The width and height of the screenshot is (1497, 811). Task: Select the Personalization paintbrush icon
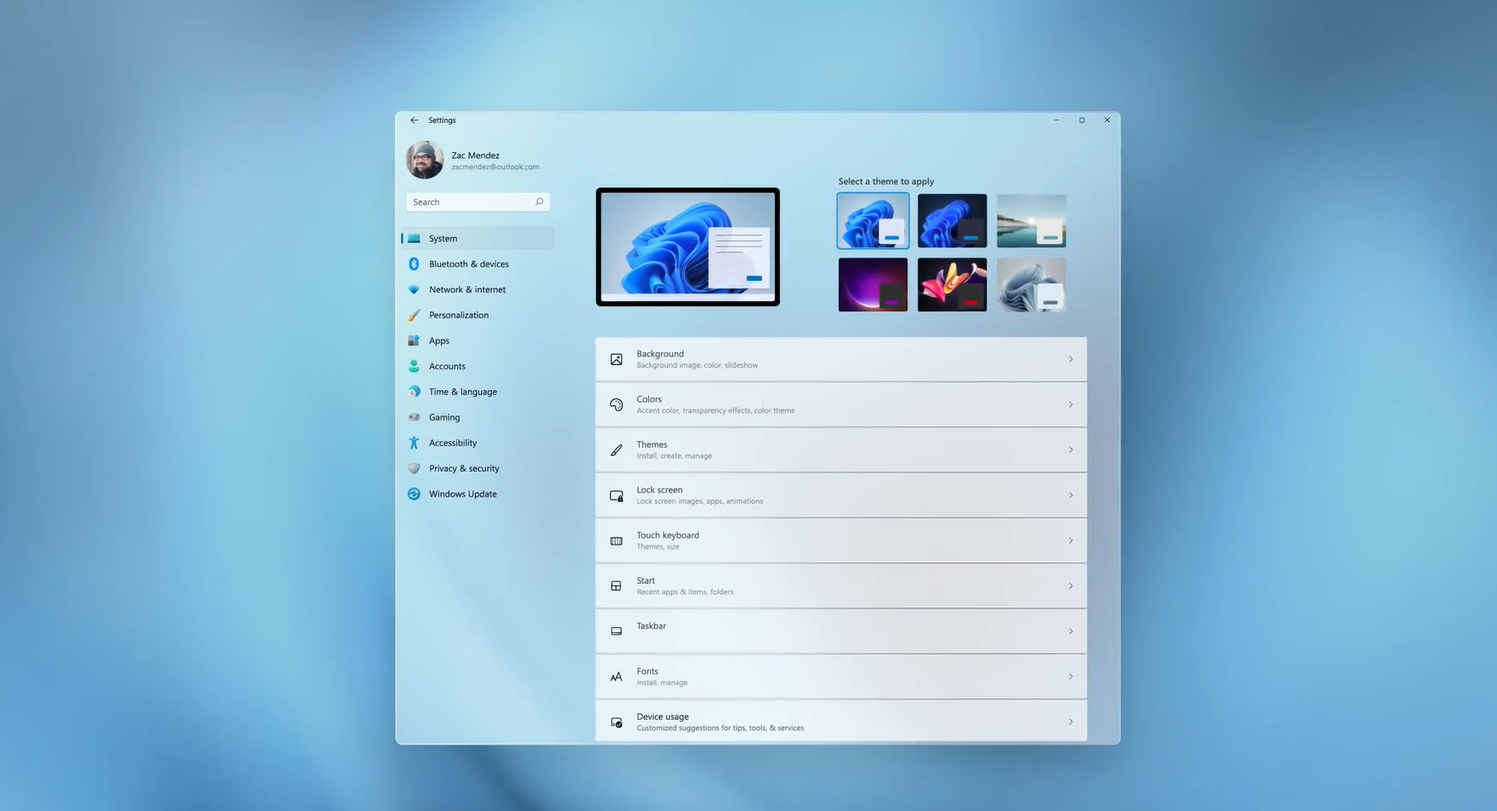(x=414, y=315)
